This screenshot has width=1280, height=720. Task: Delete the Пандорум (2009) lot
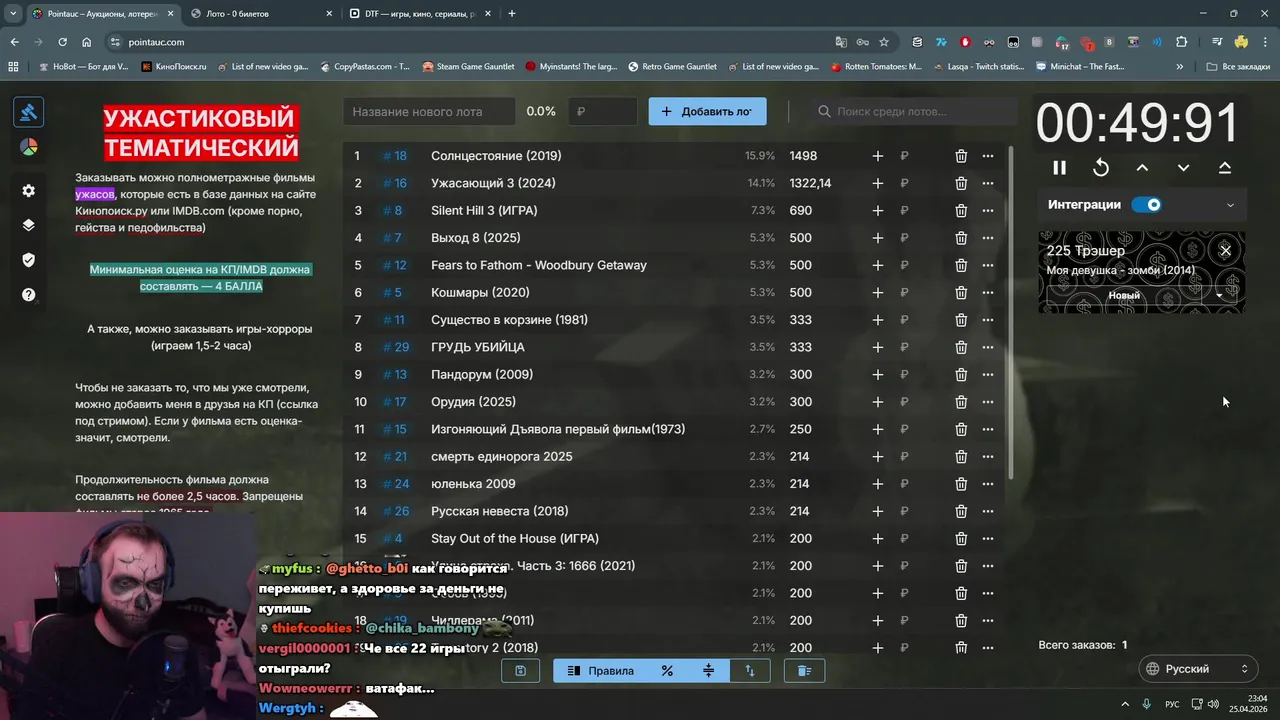point(961,375)
